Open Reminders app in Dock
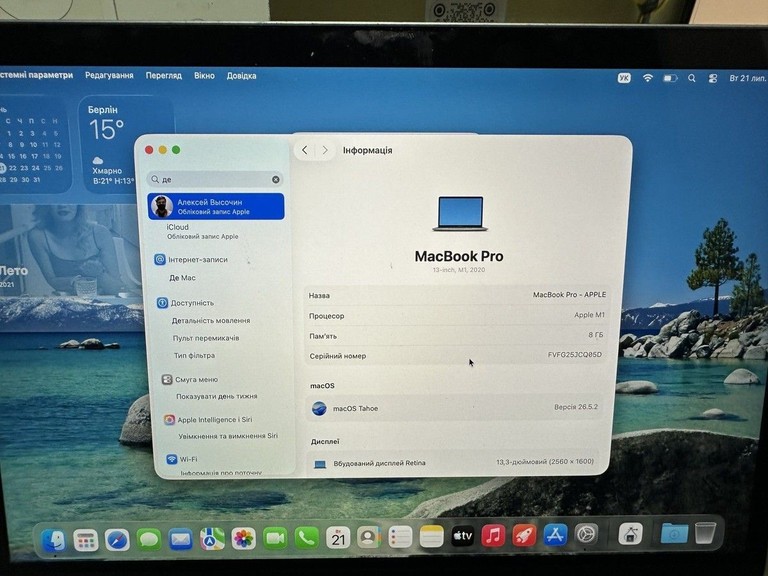This screenshot has width=768, height=576. click(400, 537)
